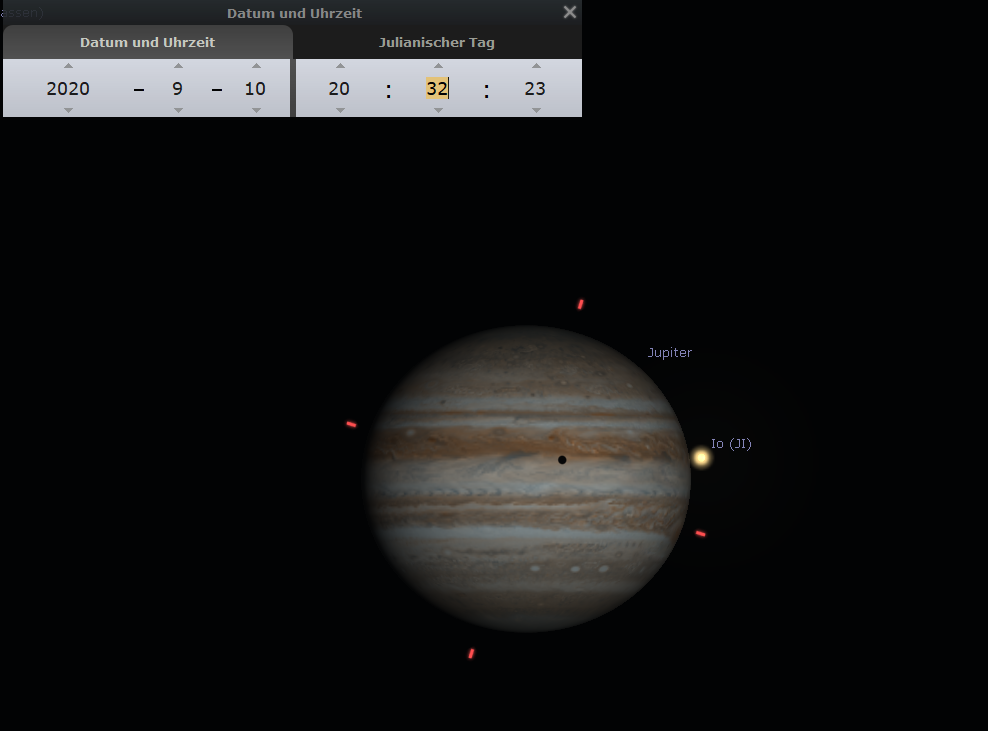
Task: Switch to the Julianischer Tag tab
Action: point(437,42)
